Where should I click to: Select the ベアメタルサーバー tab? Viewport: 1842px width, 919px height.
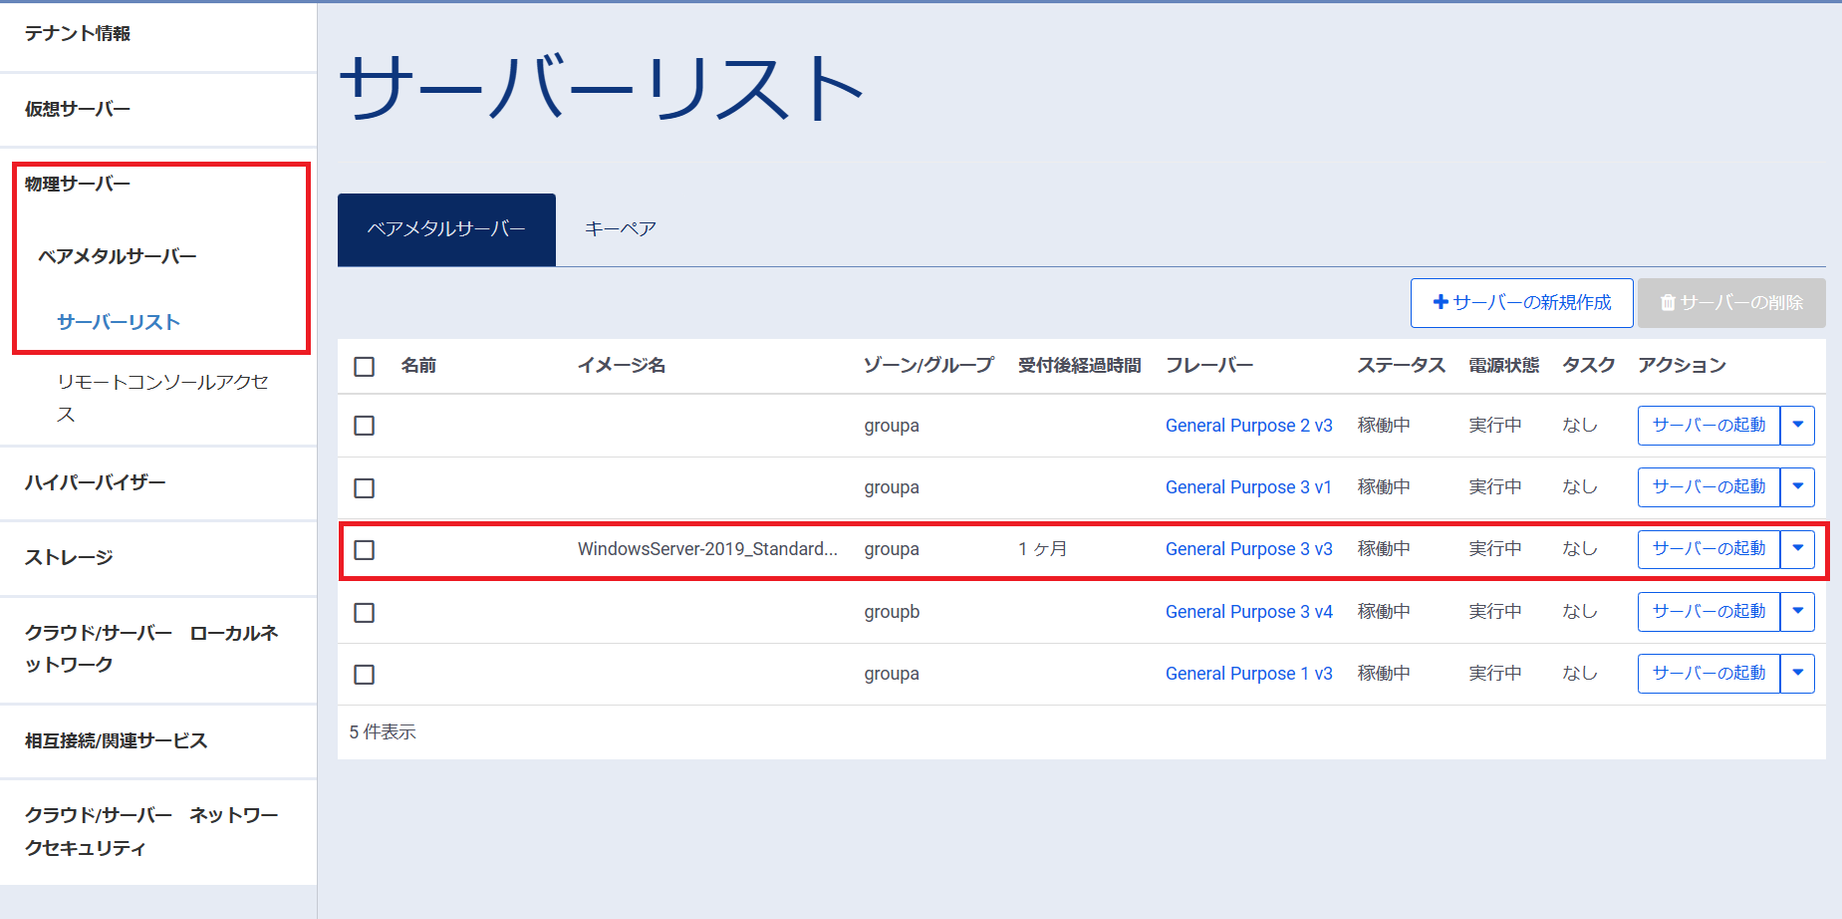pyautogui.click(x=446, y=229)
